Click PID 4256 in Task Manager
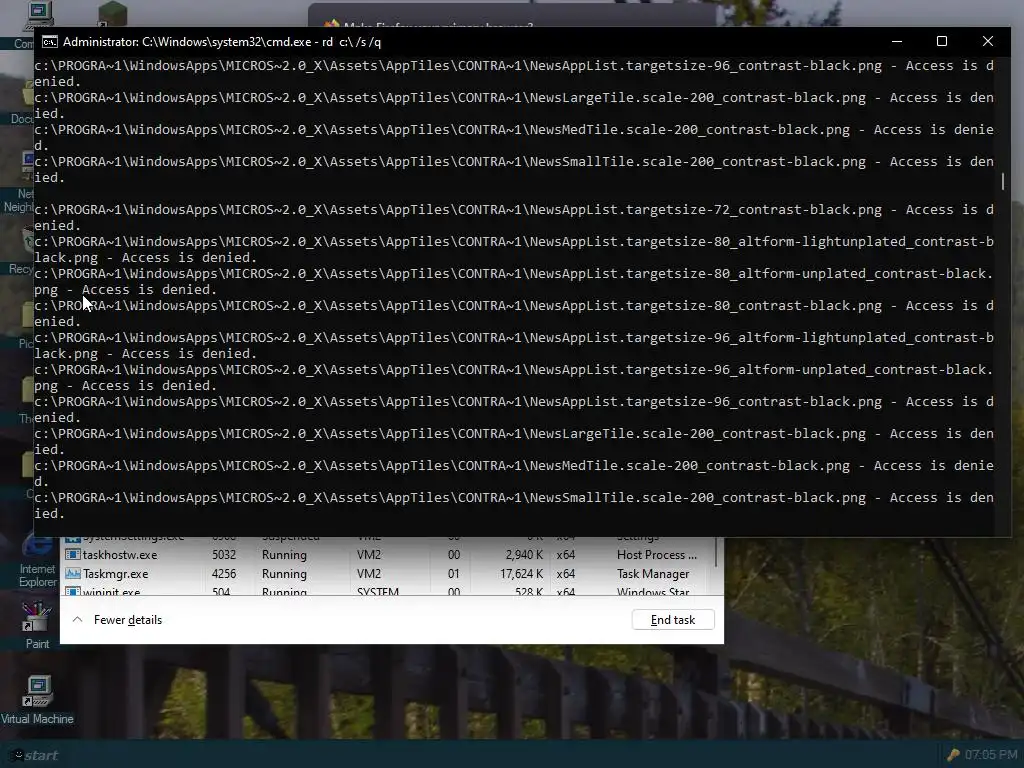Screen dimensions: 1024x768 pyautogui.click(x=224, y=573)
